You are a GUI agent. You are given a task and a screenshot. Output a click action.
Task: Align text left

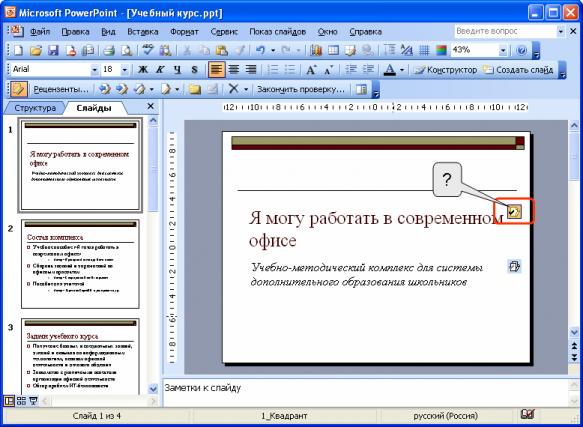pos(216,70)
